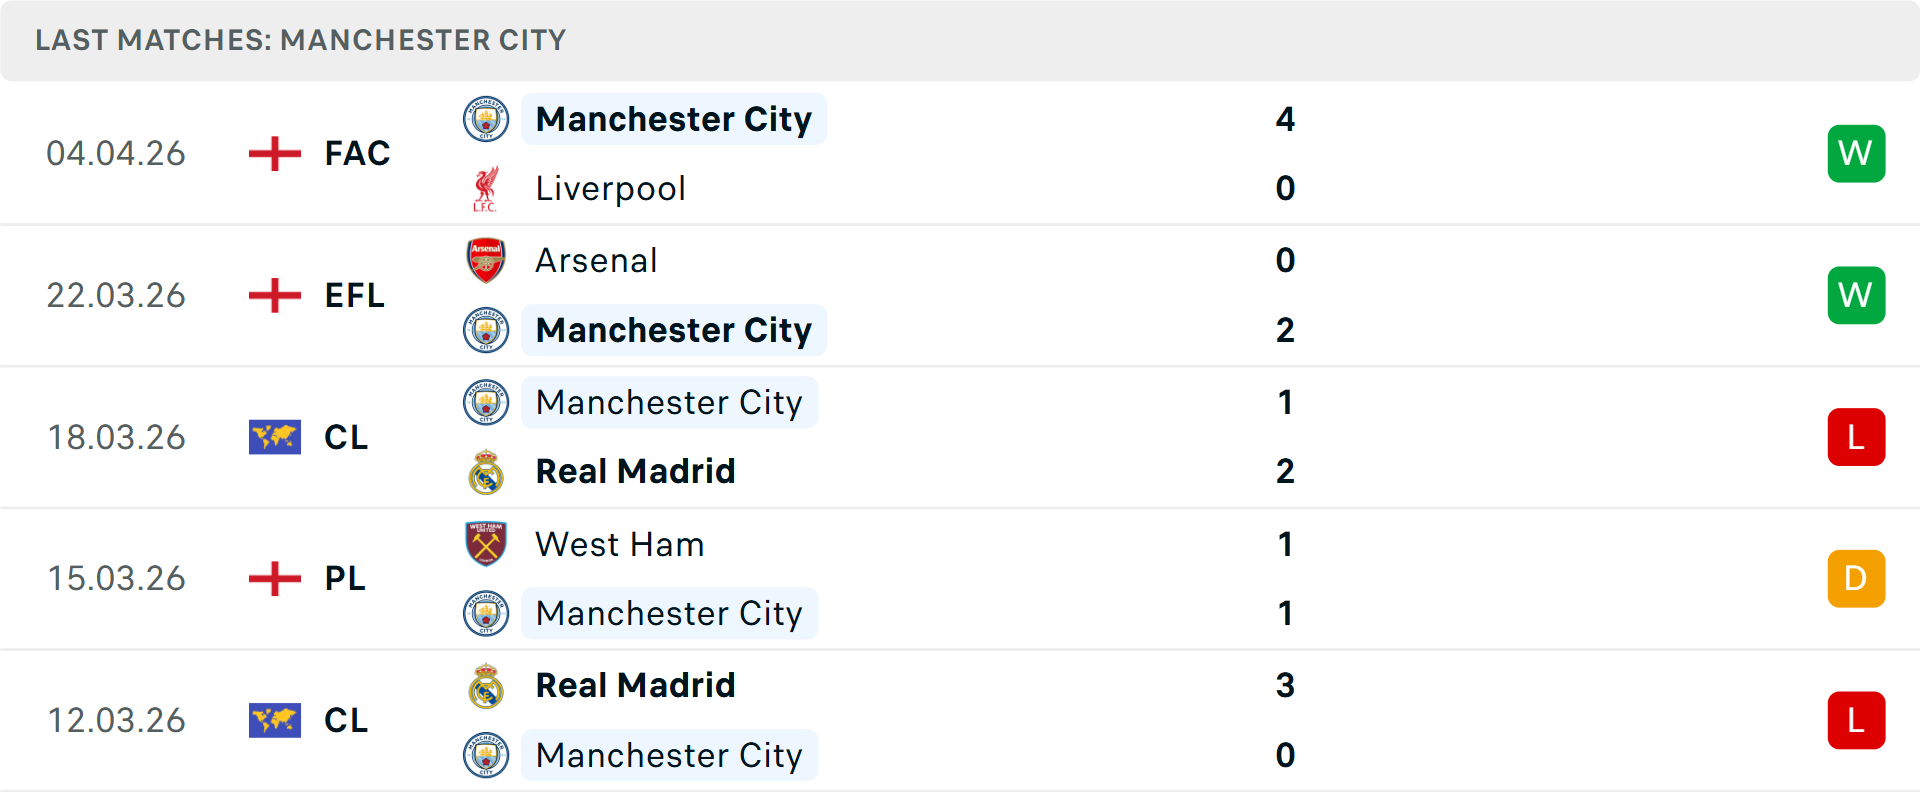Select the orange D badge for the West Ham draw
This screenshot has width=1920, height=792.
pos(1856,578)
